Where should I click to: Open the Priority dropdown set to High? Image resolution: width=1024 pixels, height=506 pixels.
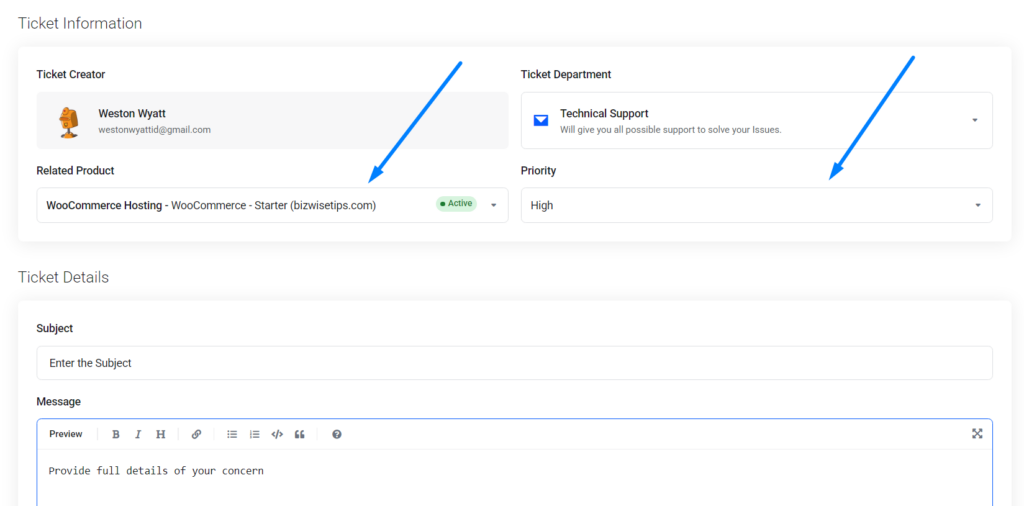coord(757,205)
